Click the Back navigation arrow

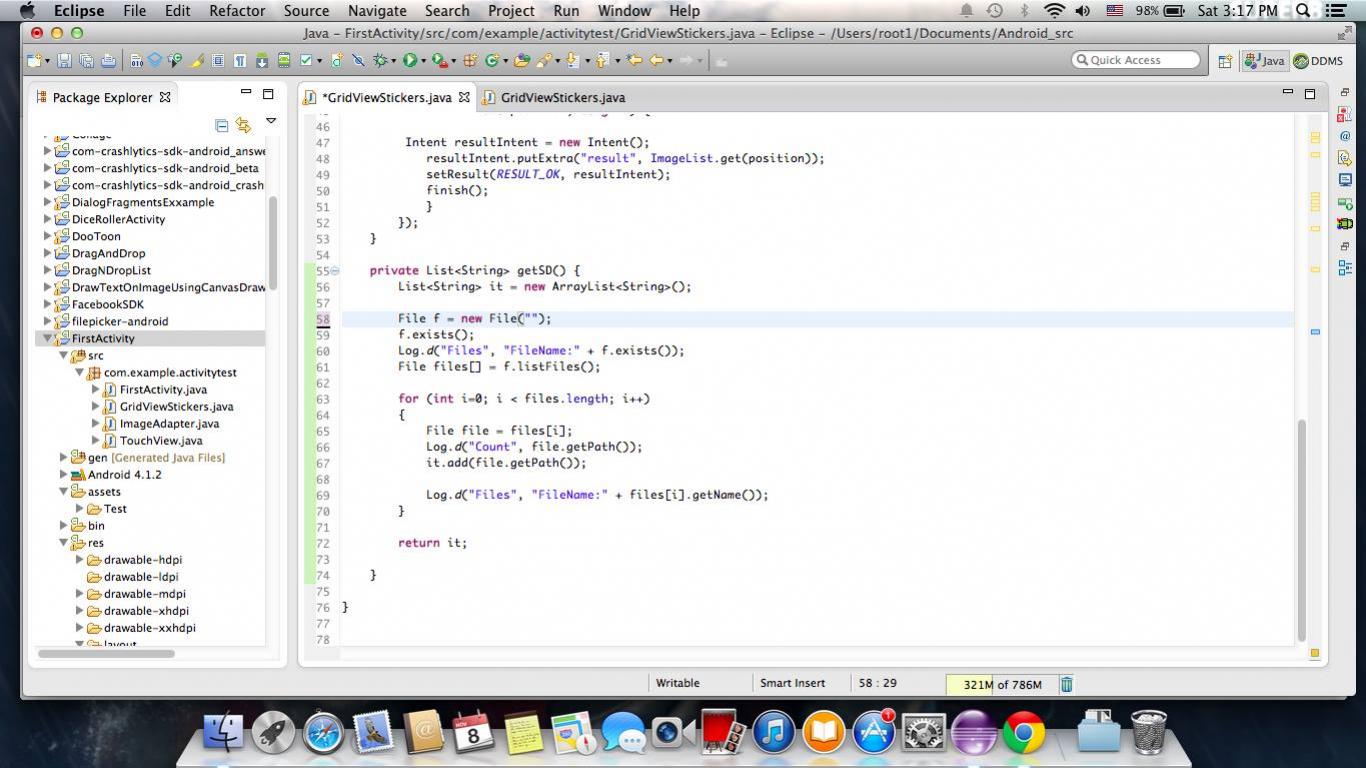656,60
